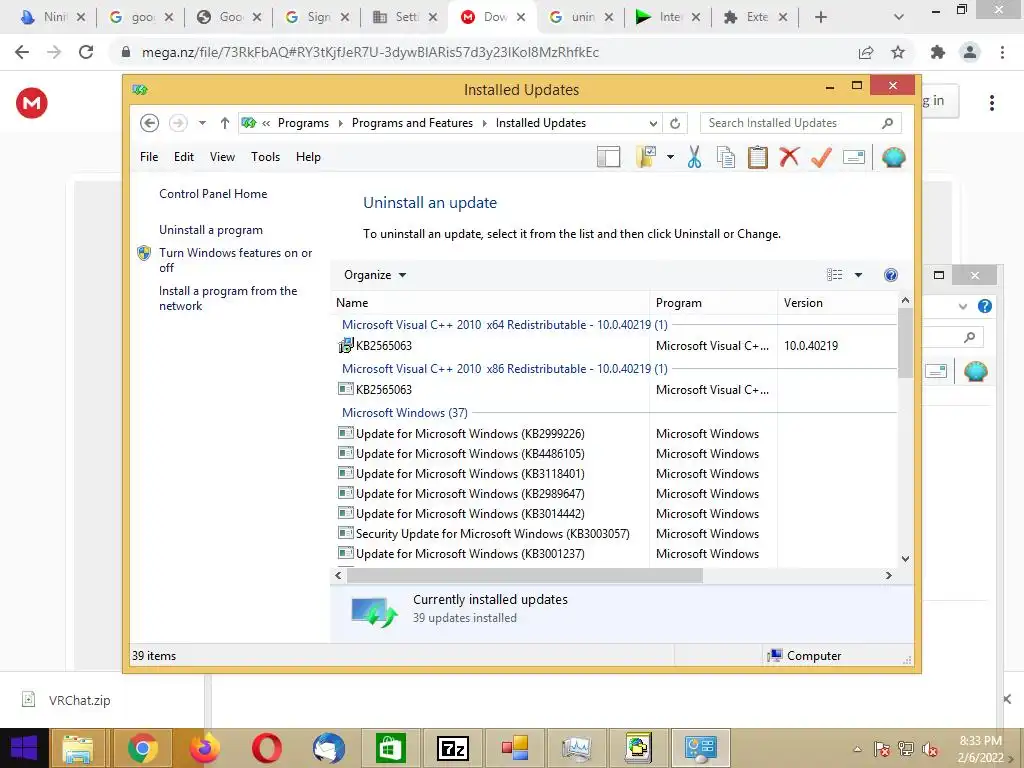Open Control Panel Home link
This screenshot has height=768, width=1024.
(213, 194)
